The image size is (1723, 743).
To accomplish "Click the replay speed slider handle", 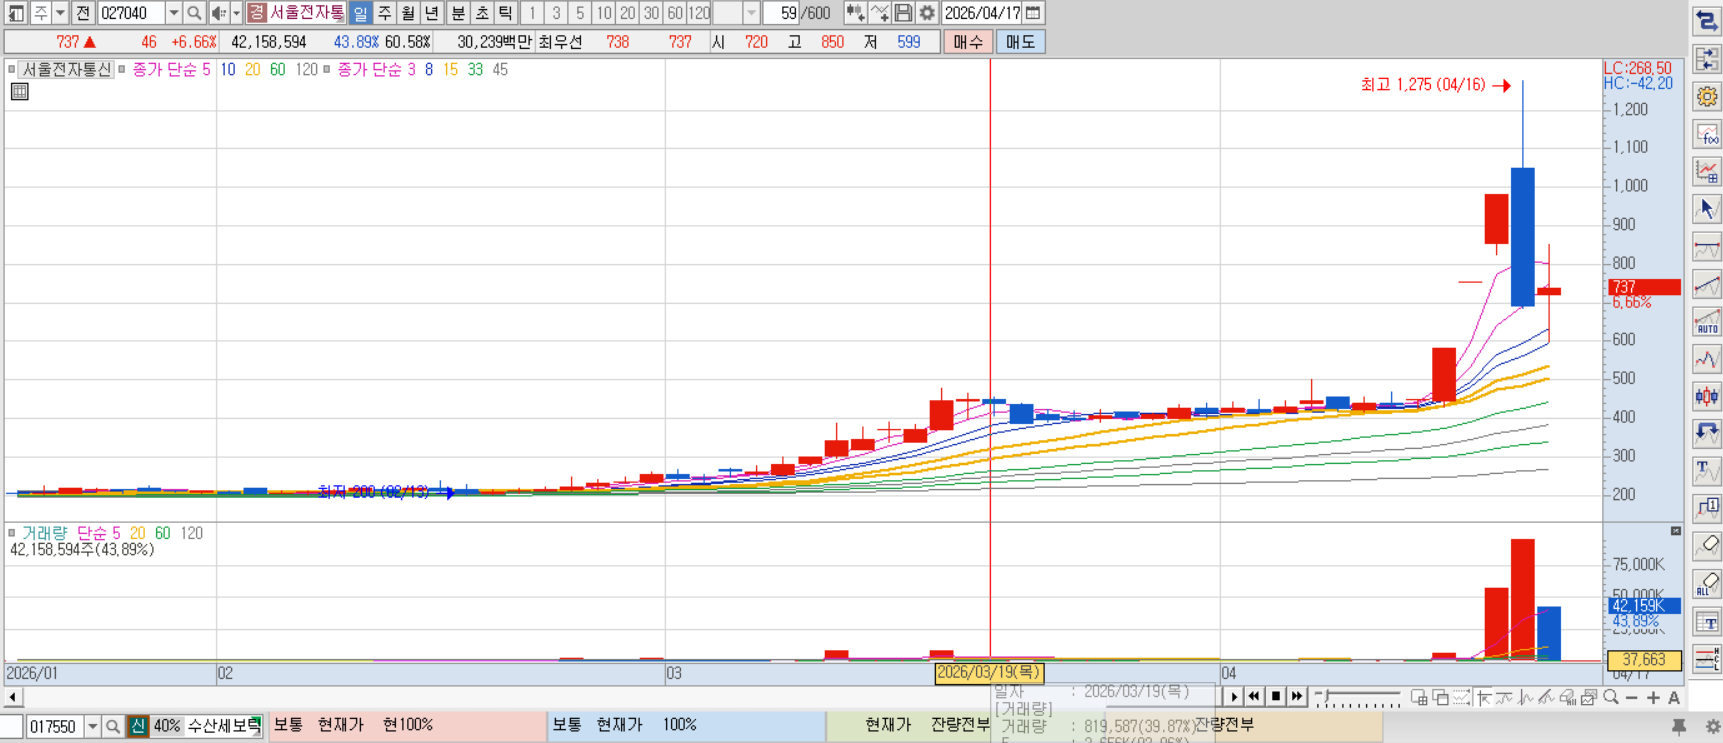I will tap(1326, 696).
